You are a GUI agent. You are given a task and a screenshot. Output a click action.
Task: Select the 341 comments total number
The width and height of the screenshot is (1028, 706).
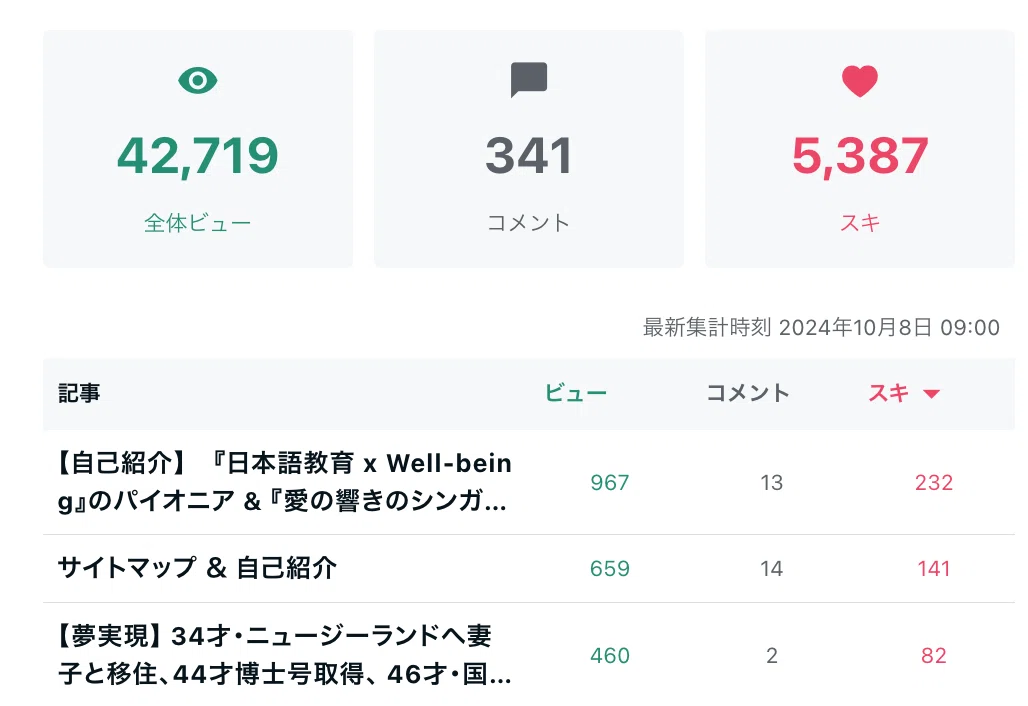coord(528,156)
